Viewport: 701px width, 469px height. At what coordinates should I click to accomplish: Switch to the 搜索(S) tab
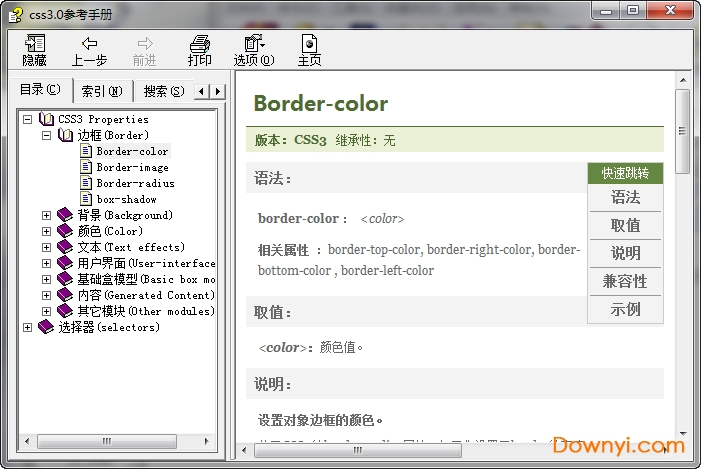[x=164, y=91]
